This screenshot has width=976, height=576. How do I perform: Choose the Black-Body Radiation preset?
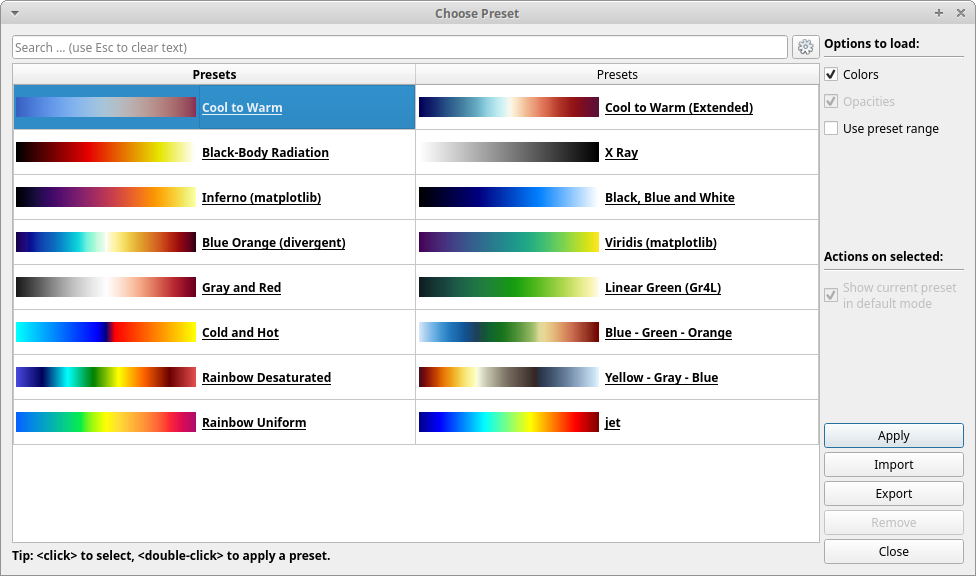pos(265,153)
